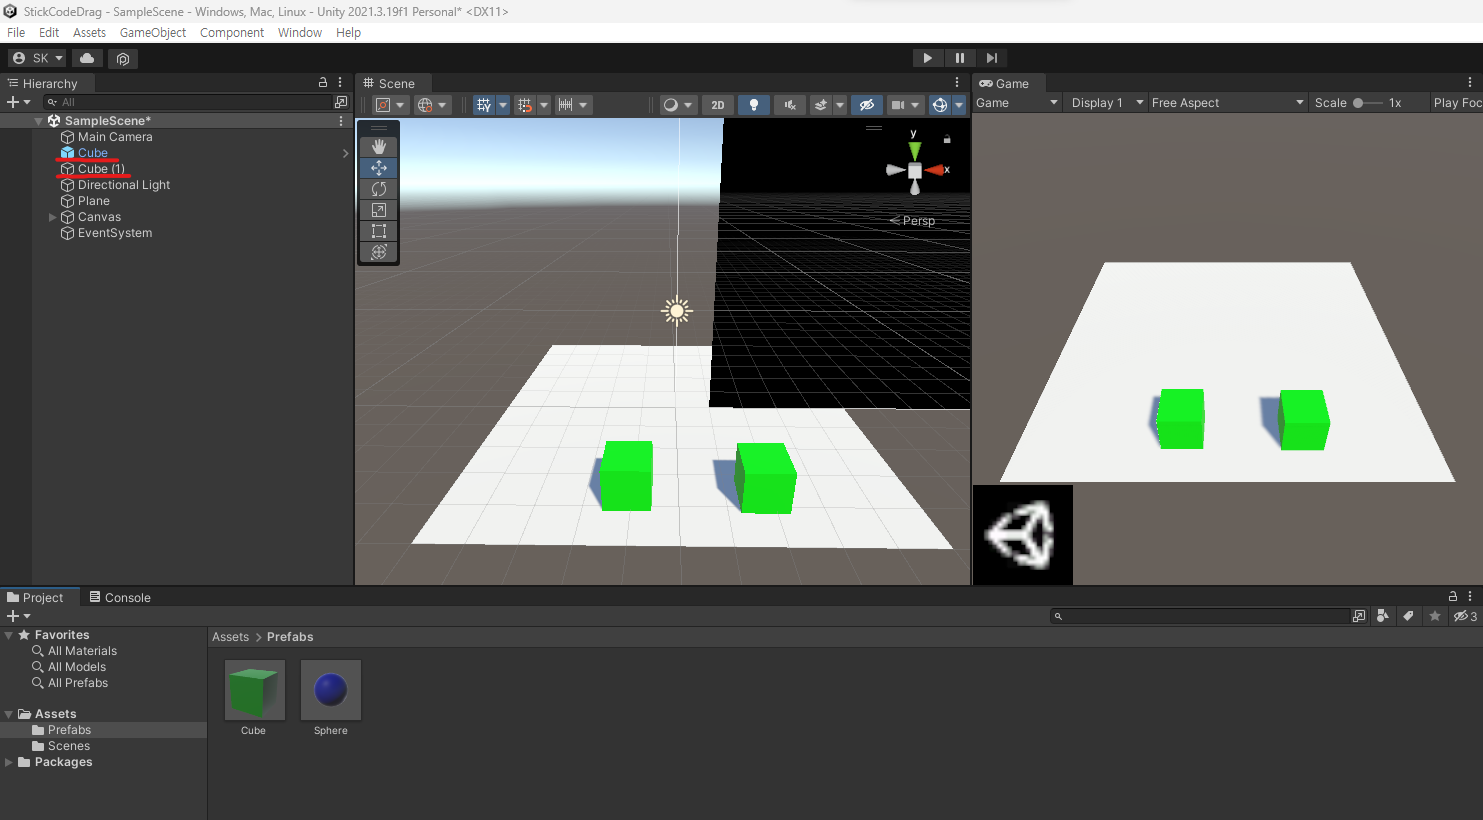1483x820 pixels.
Task: Click the Step frame button
Action: (x=992, y=58)
